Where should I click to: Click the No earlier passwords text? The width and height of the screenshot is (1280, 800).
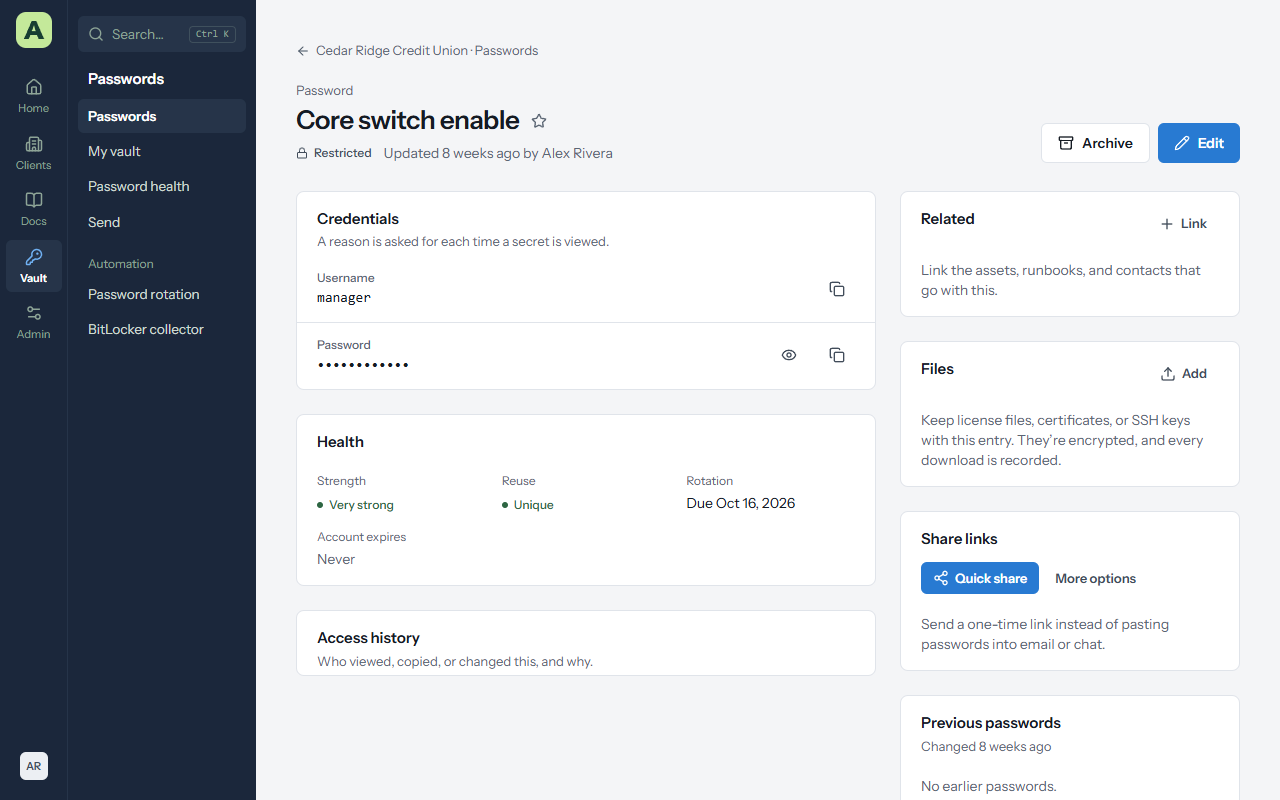point(989,786)
